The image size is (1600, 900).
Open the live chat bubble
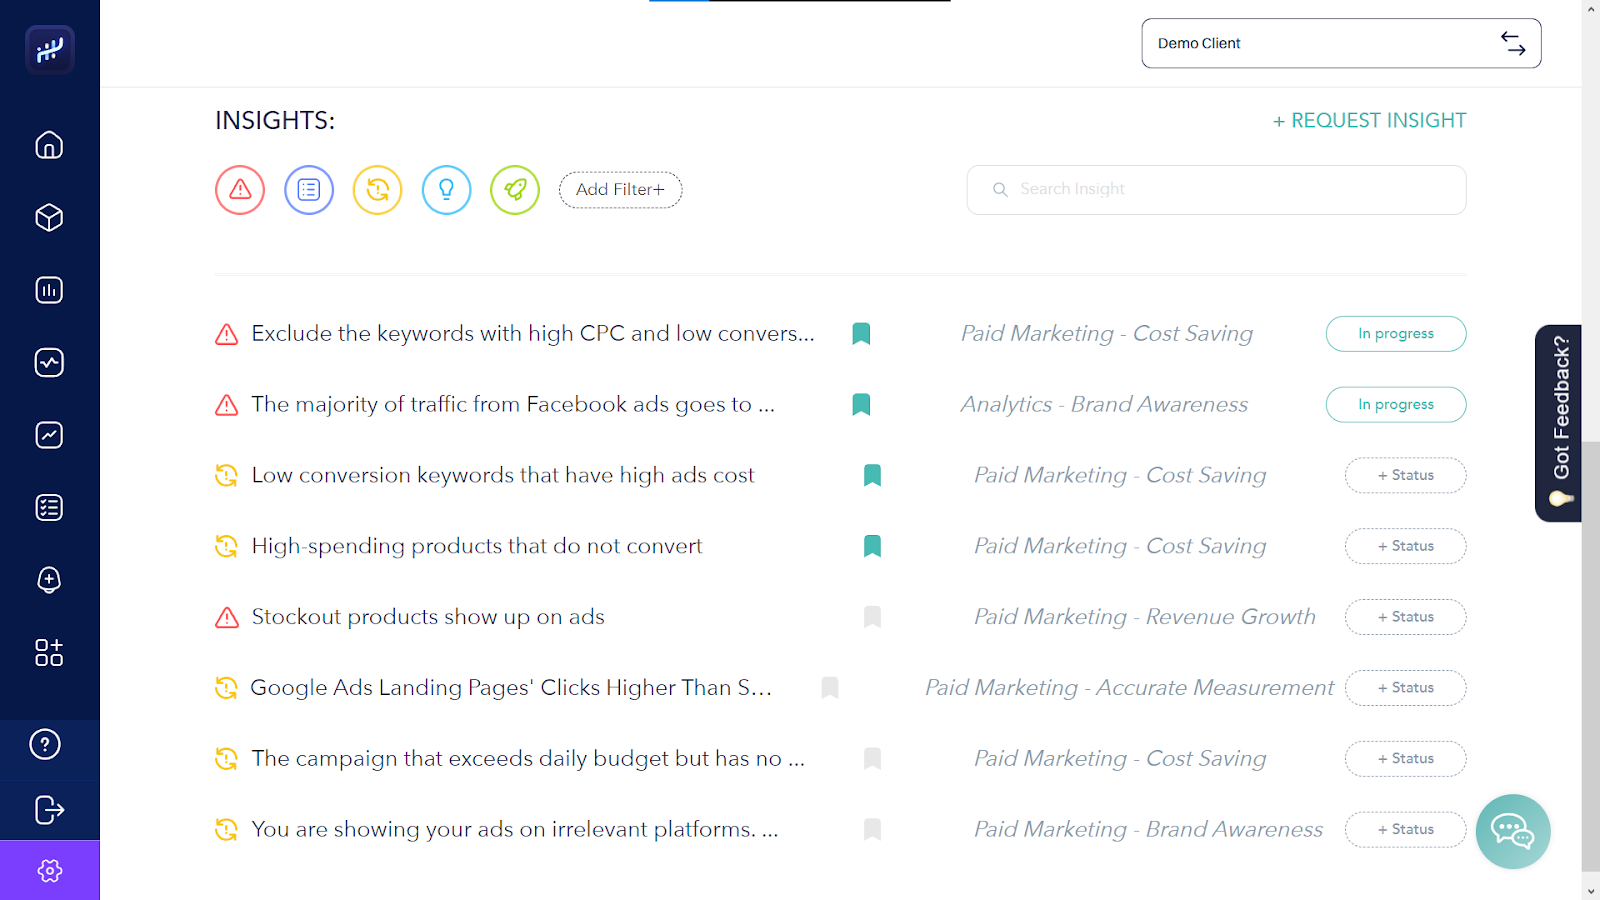[1512, 831]
